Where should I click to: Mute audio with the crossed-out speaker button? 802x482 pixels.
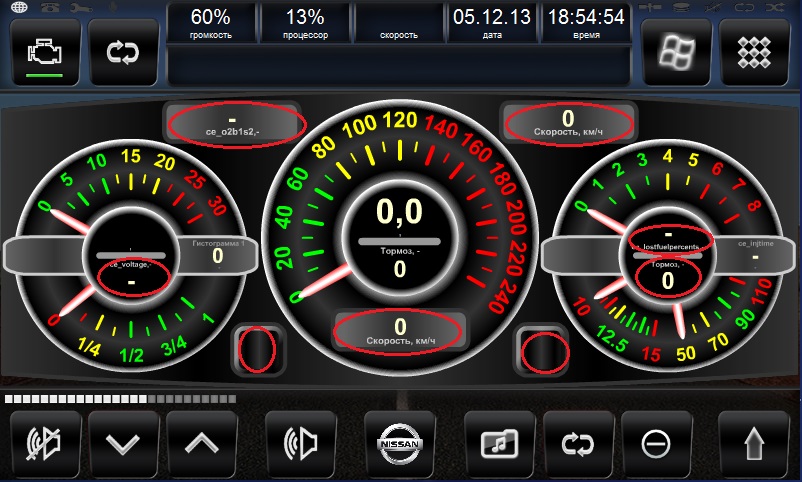[45, 444]
